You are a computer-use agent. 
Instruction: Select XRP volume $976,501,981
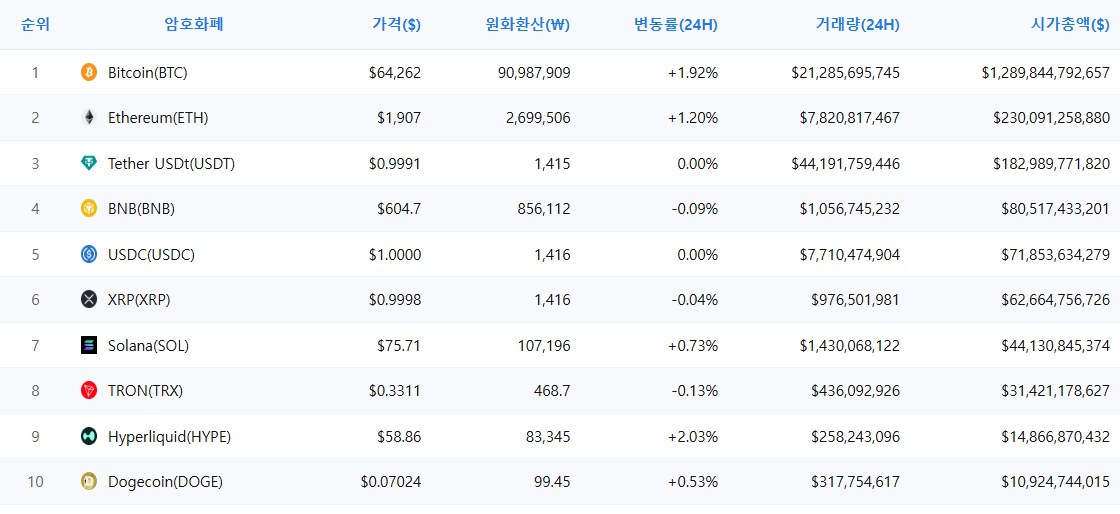[856, 300]
